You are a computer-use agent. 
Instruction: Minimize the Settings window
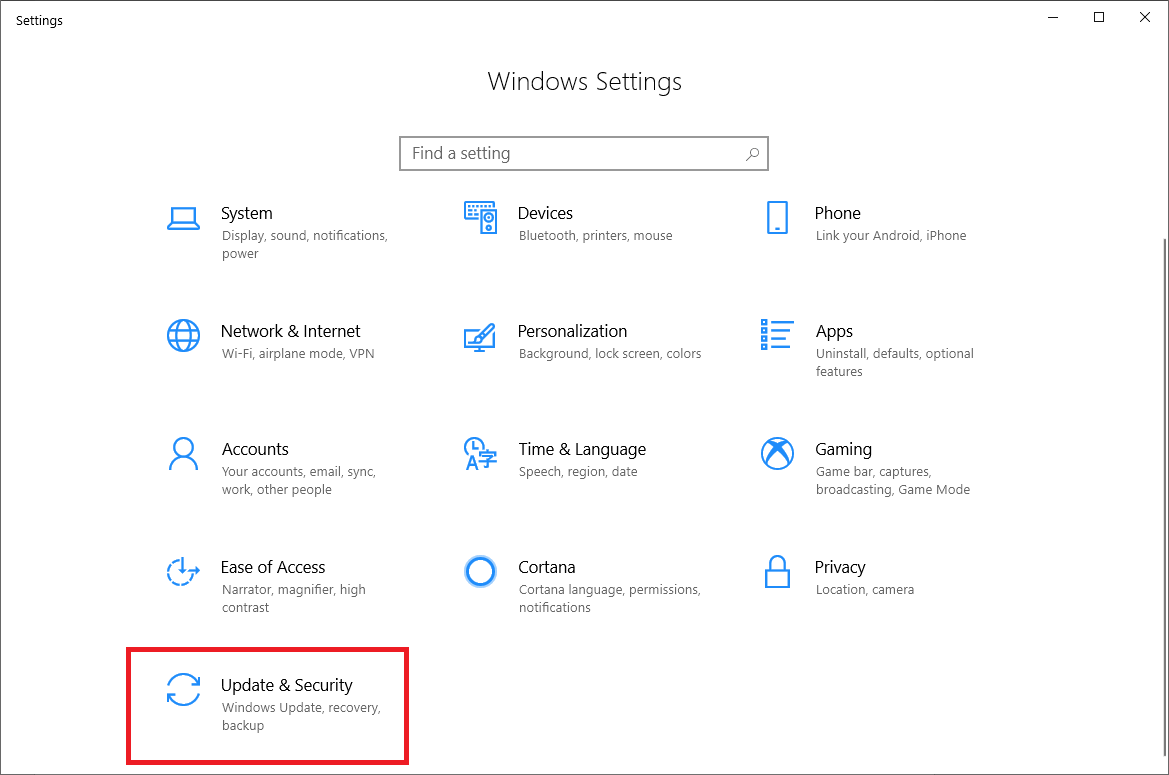(x=1053, y=17)
